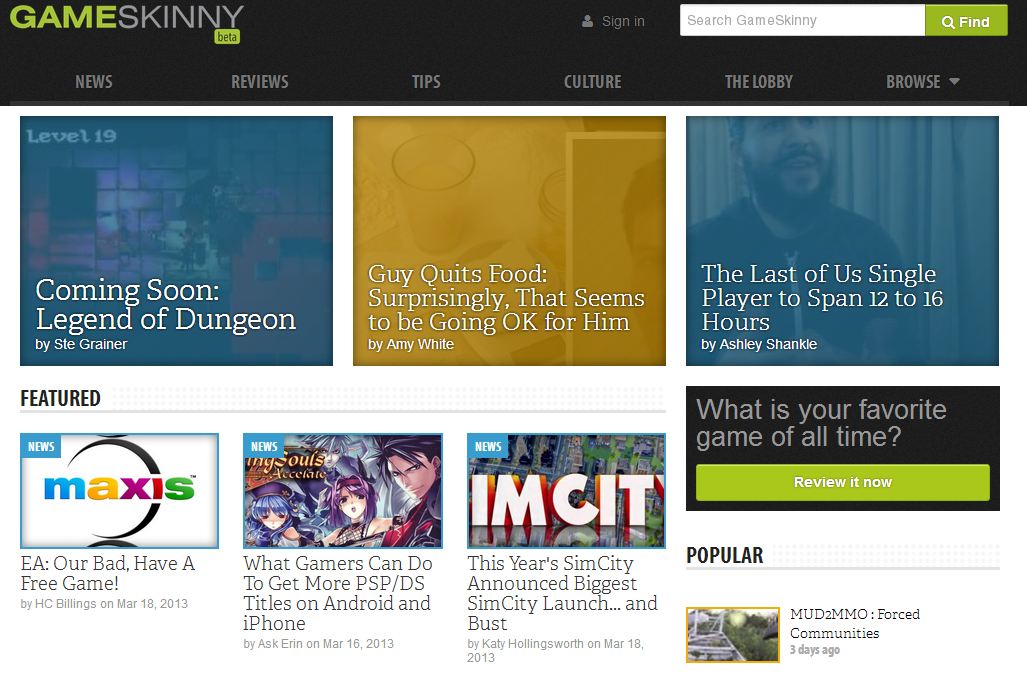Open the PSP/DS Titles on Android headline
The width and height of the screenshot is (1027, 679).
(337, 593)
